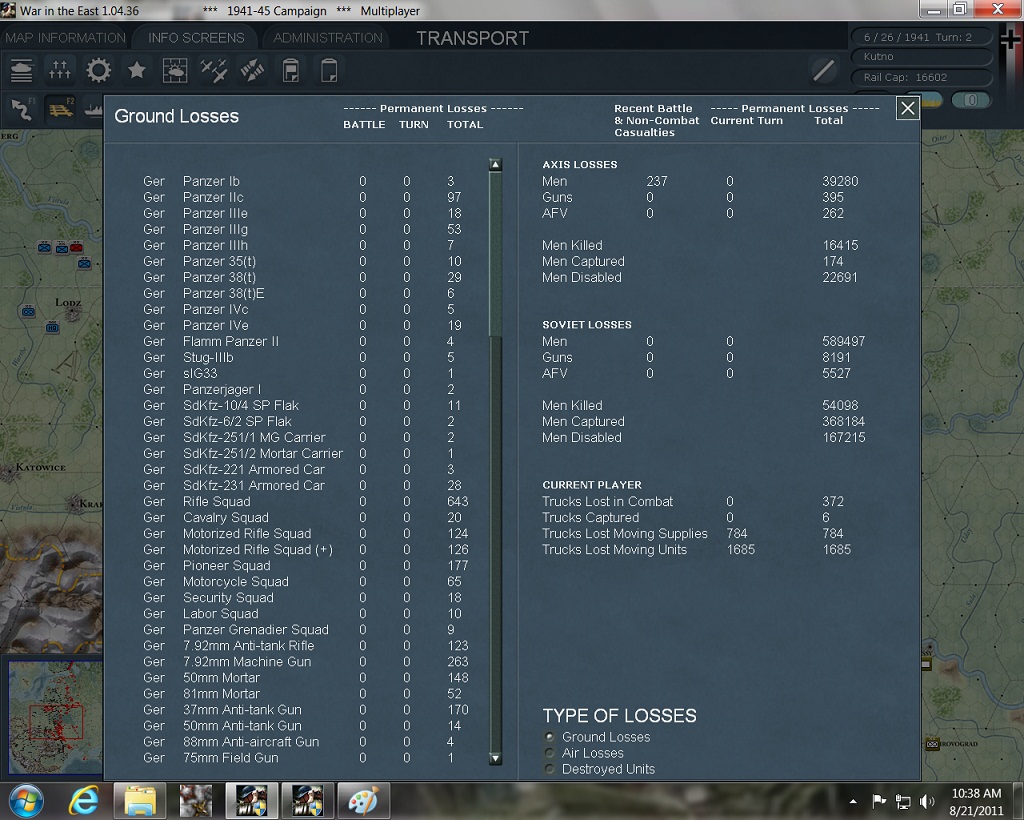Select the F2 rail transport mode icon
Screen dimensions: 1024x820
[x=60, y=109]
